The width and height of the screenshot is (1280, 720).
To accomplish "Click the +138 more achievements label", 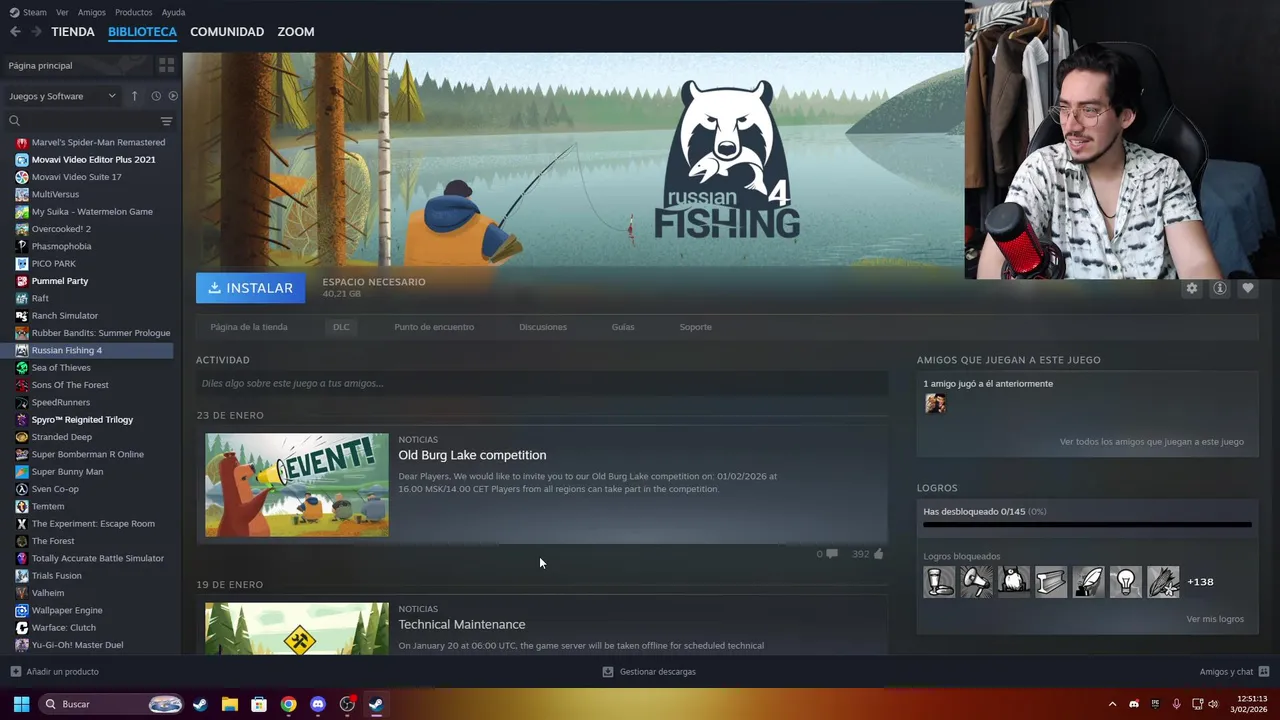I will tap(1200, 582).
